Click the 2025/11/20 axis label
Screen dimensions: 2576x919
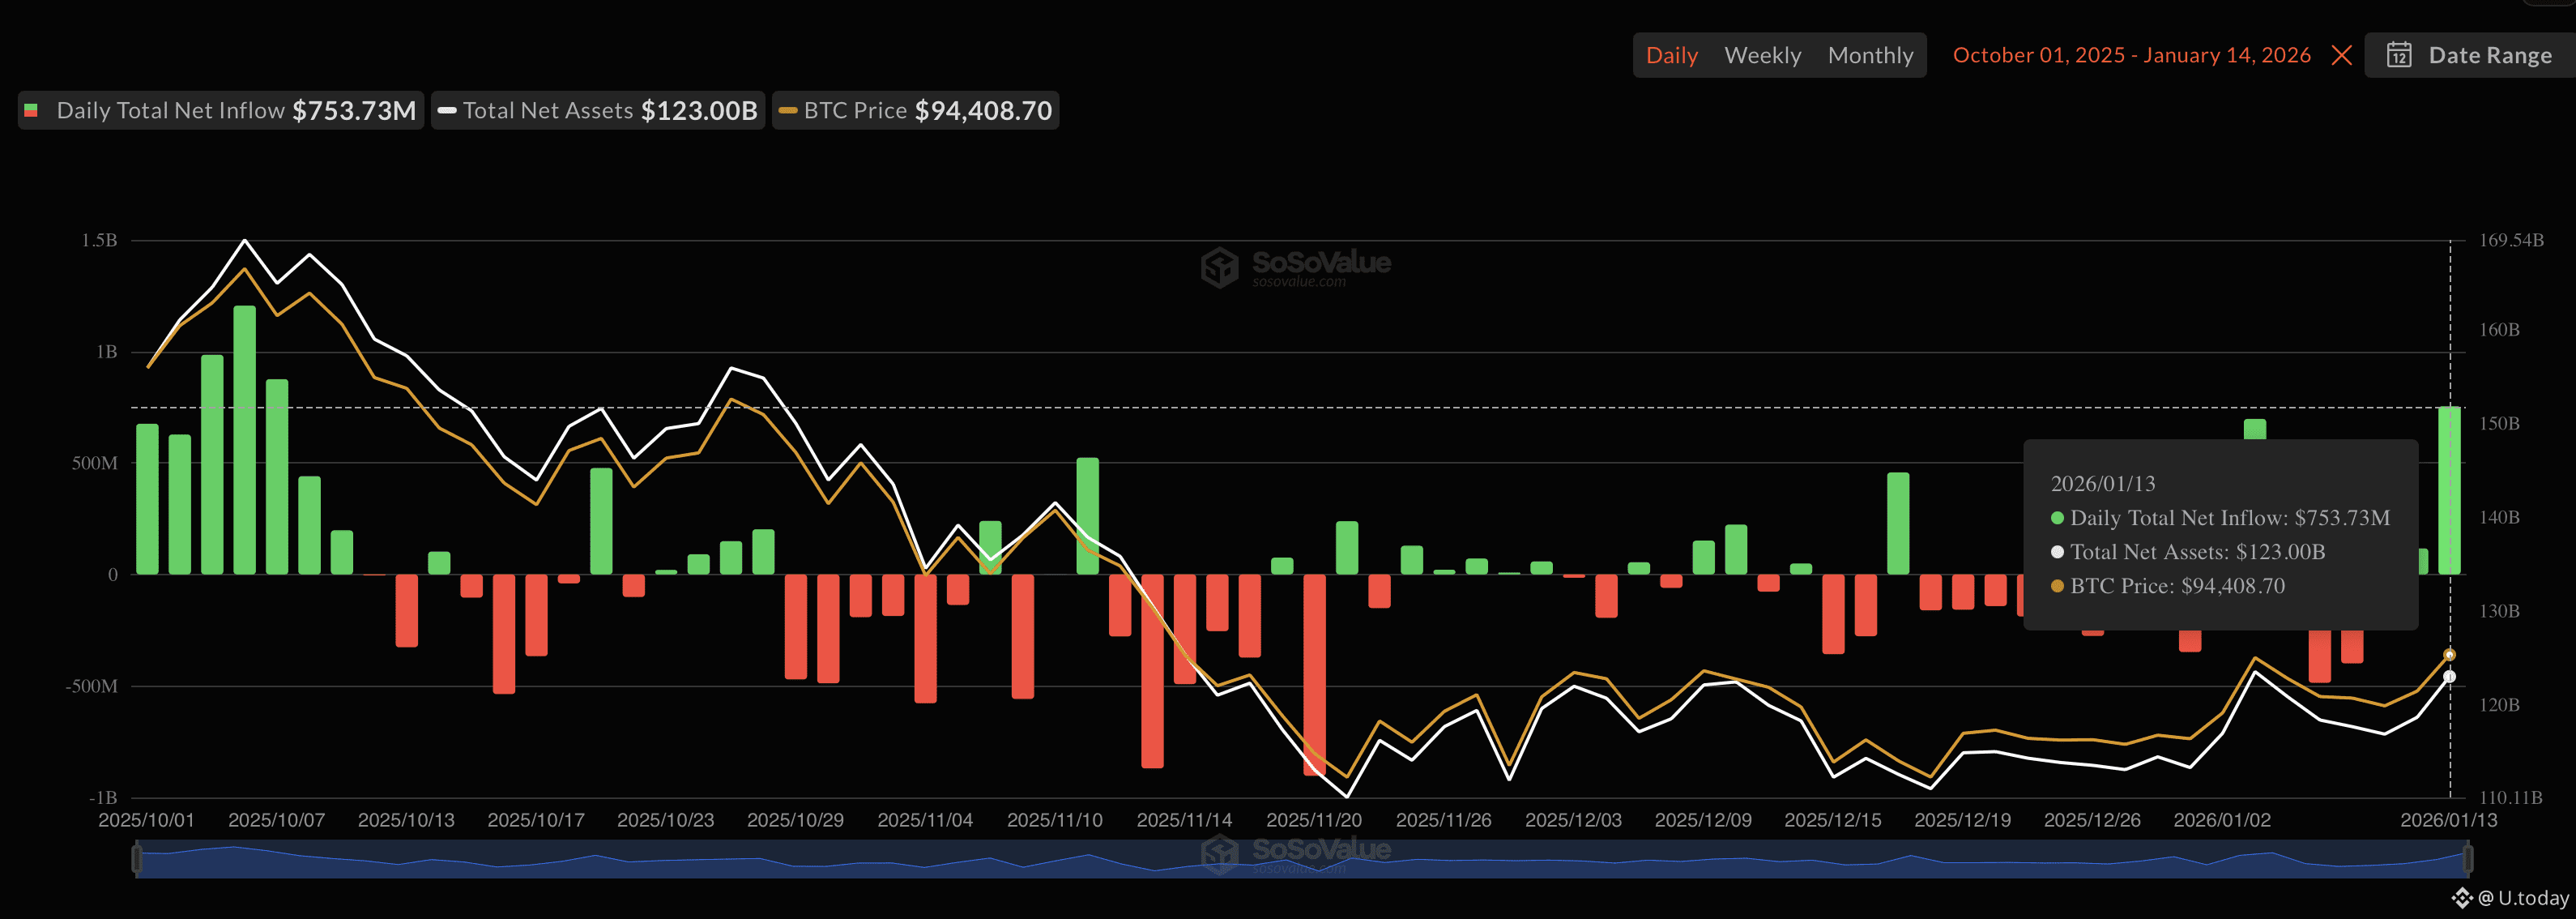(1313, 819)
